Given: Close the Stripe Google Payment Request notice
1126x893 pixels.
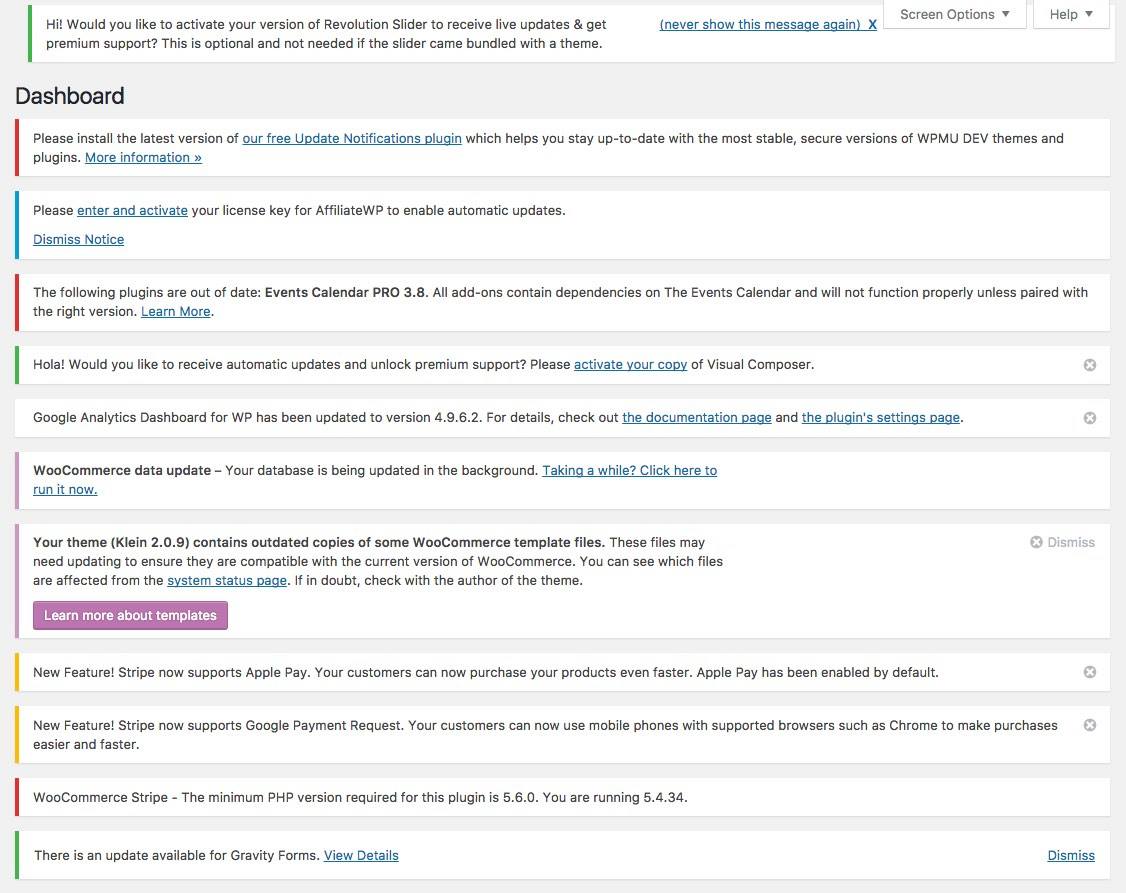Looking at the screenshot, I should click(1089, 725).
